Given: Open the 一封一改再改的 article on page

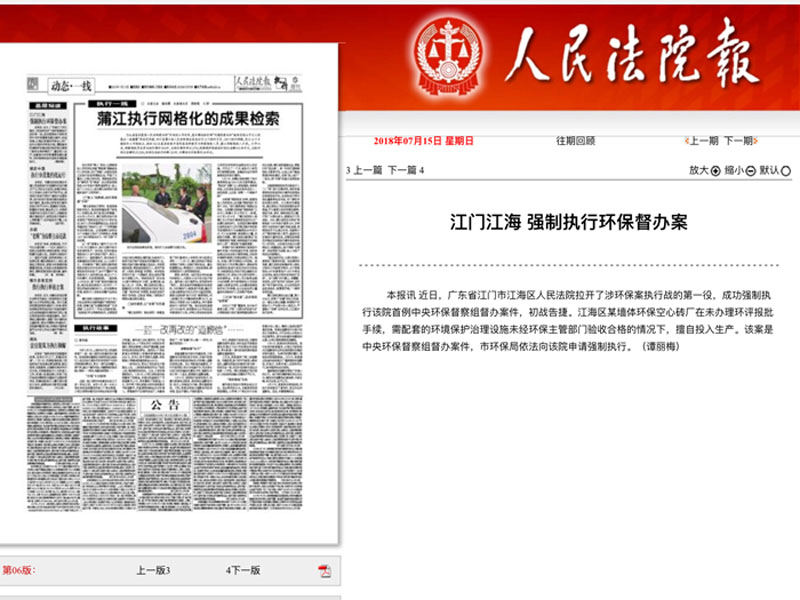Looking at the screenshot, I should coord(189,330).
